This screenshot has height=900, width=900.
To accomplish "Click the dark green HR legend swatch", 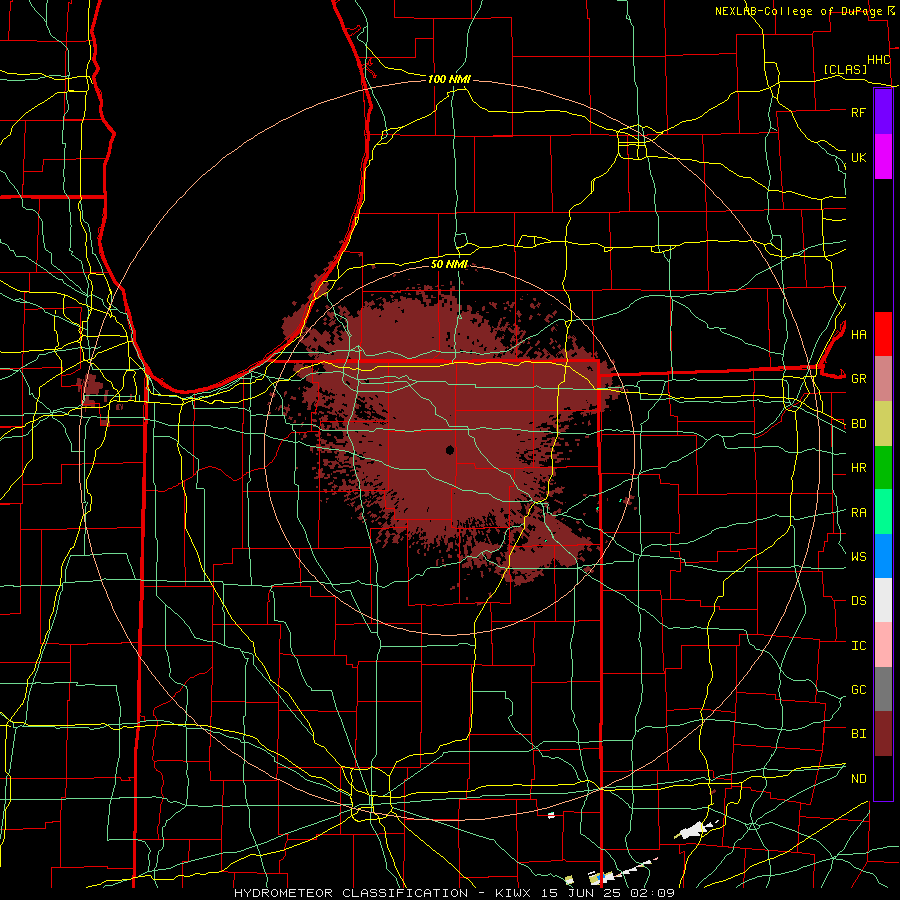I will pos(883,467).
